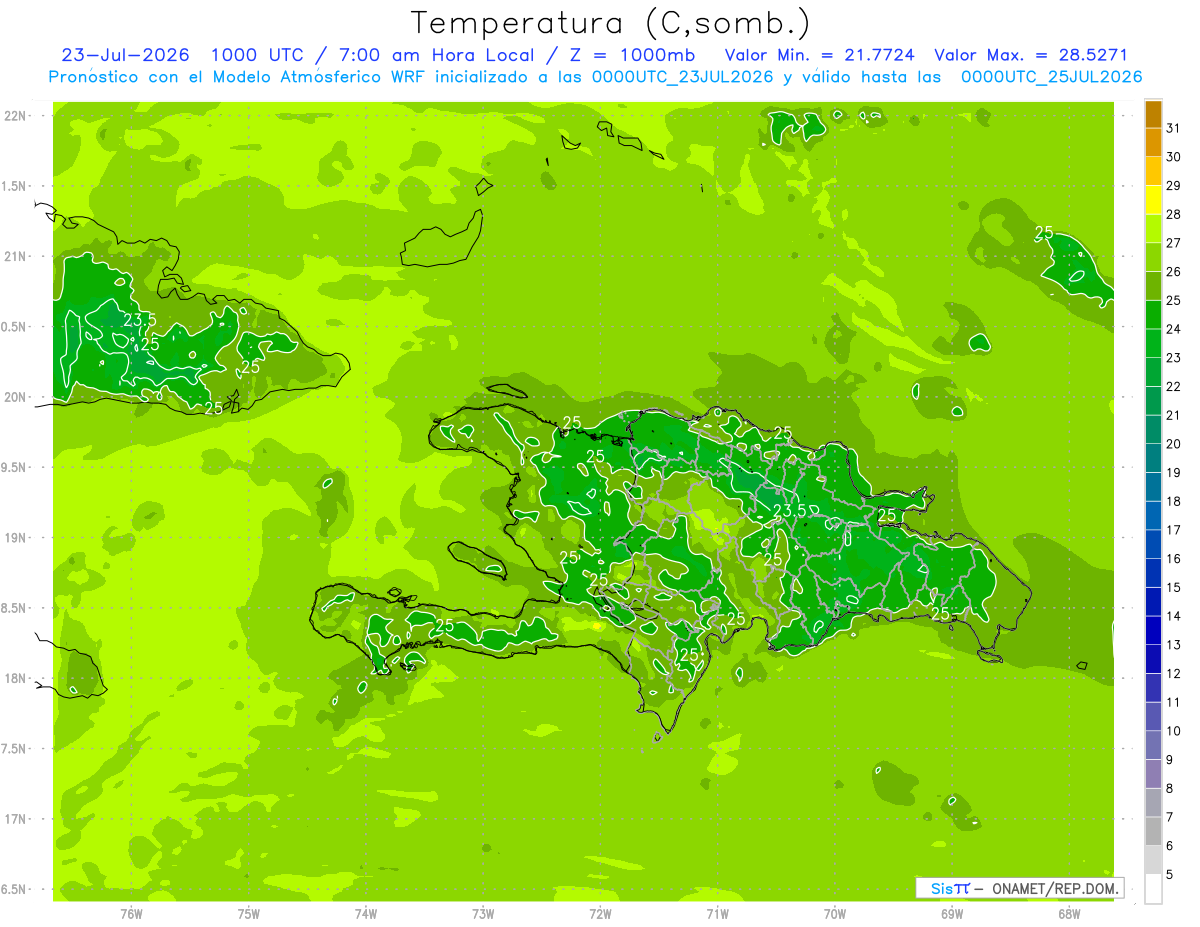Click the "68W" longitude label
The image size is (1200, 927).
(1069, 914)
